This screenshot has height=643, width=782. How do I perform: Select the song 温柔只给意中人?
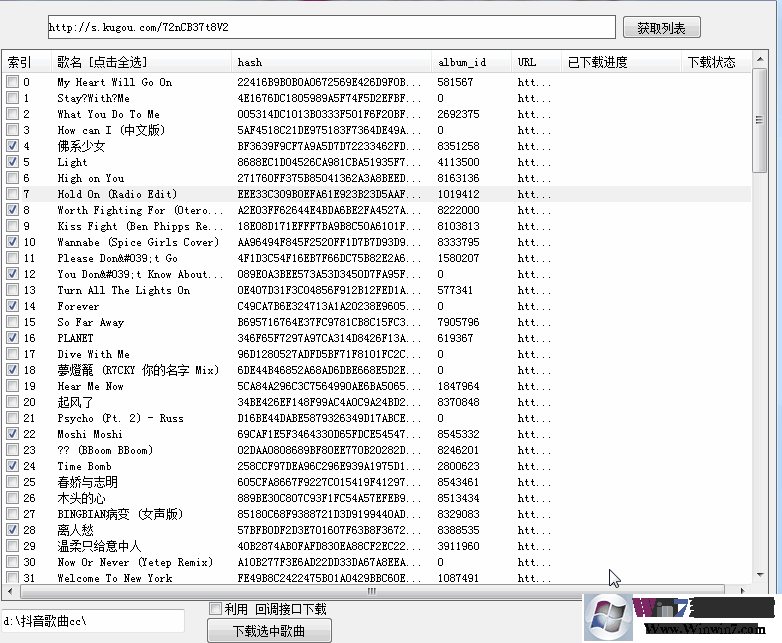99,546
